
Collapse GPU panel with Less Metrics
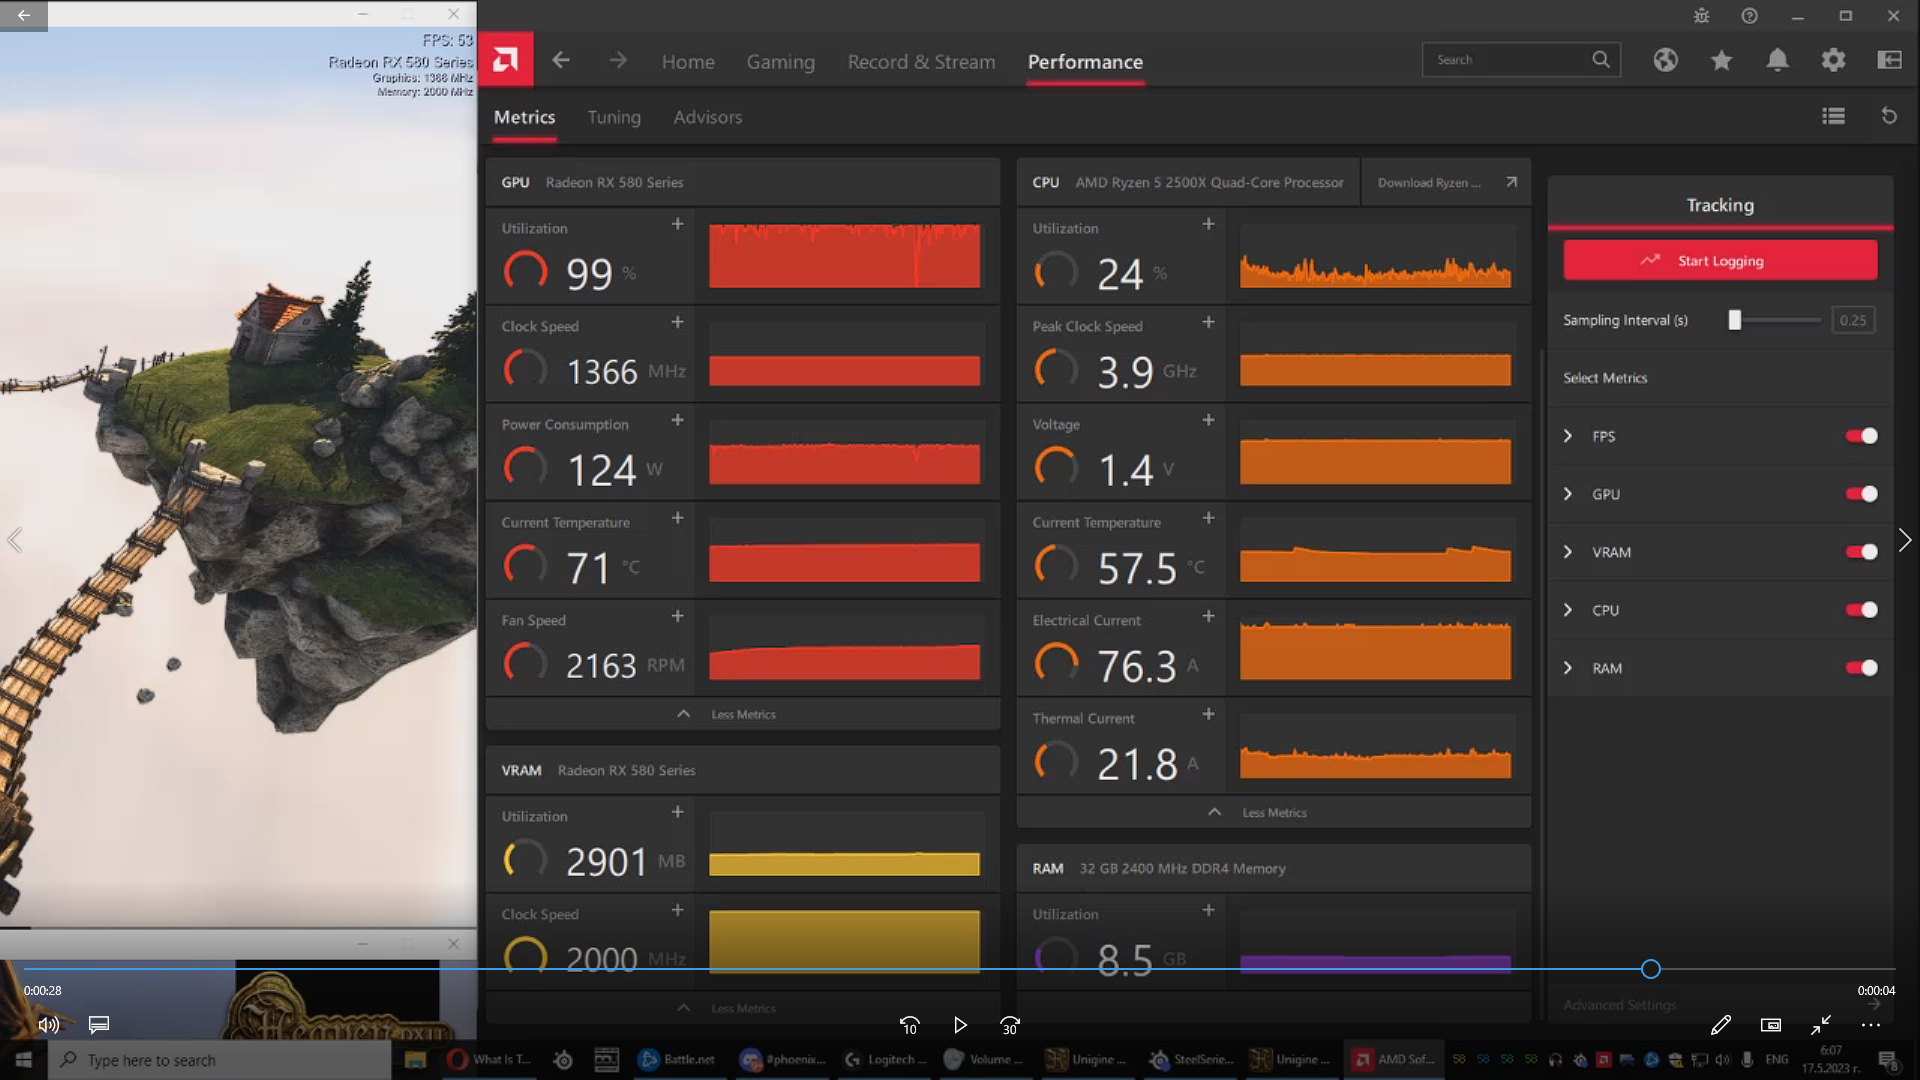[742, 714]
